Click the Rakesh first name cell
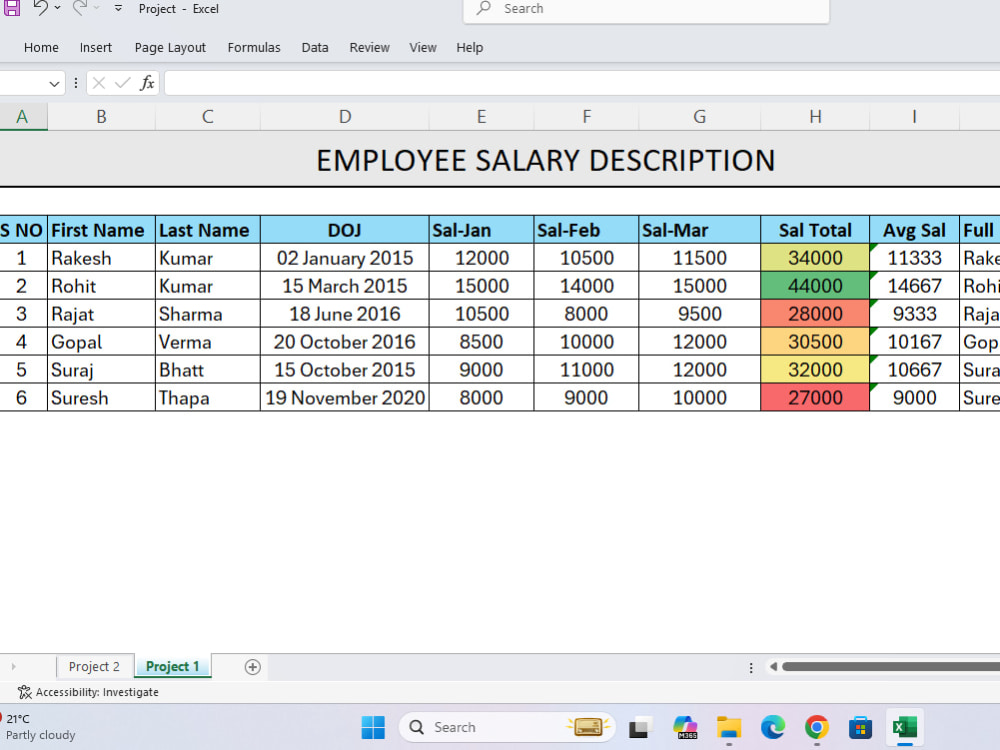This screenshot has height=750, width=1000. 101,258
